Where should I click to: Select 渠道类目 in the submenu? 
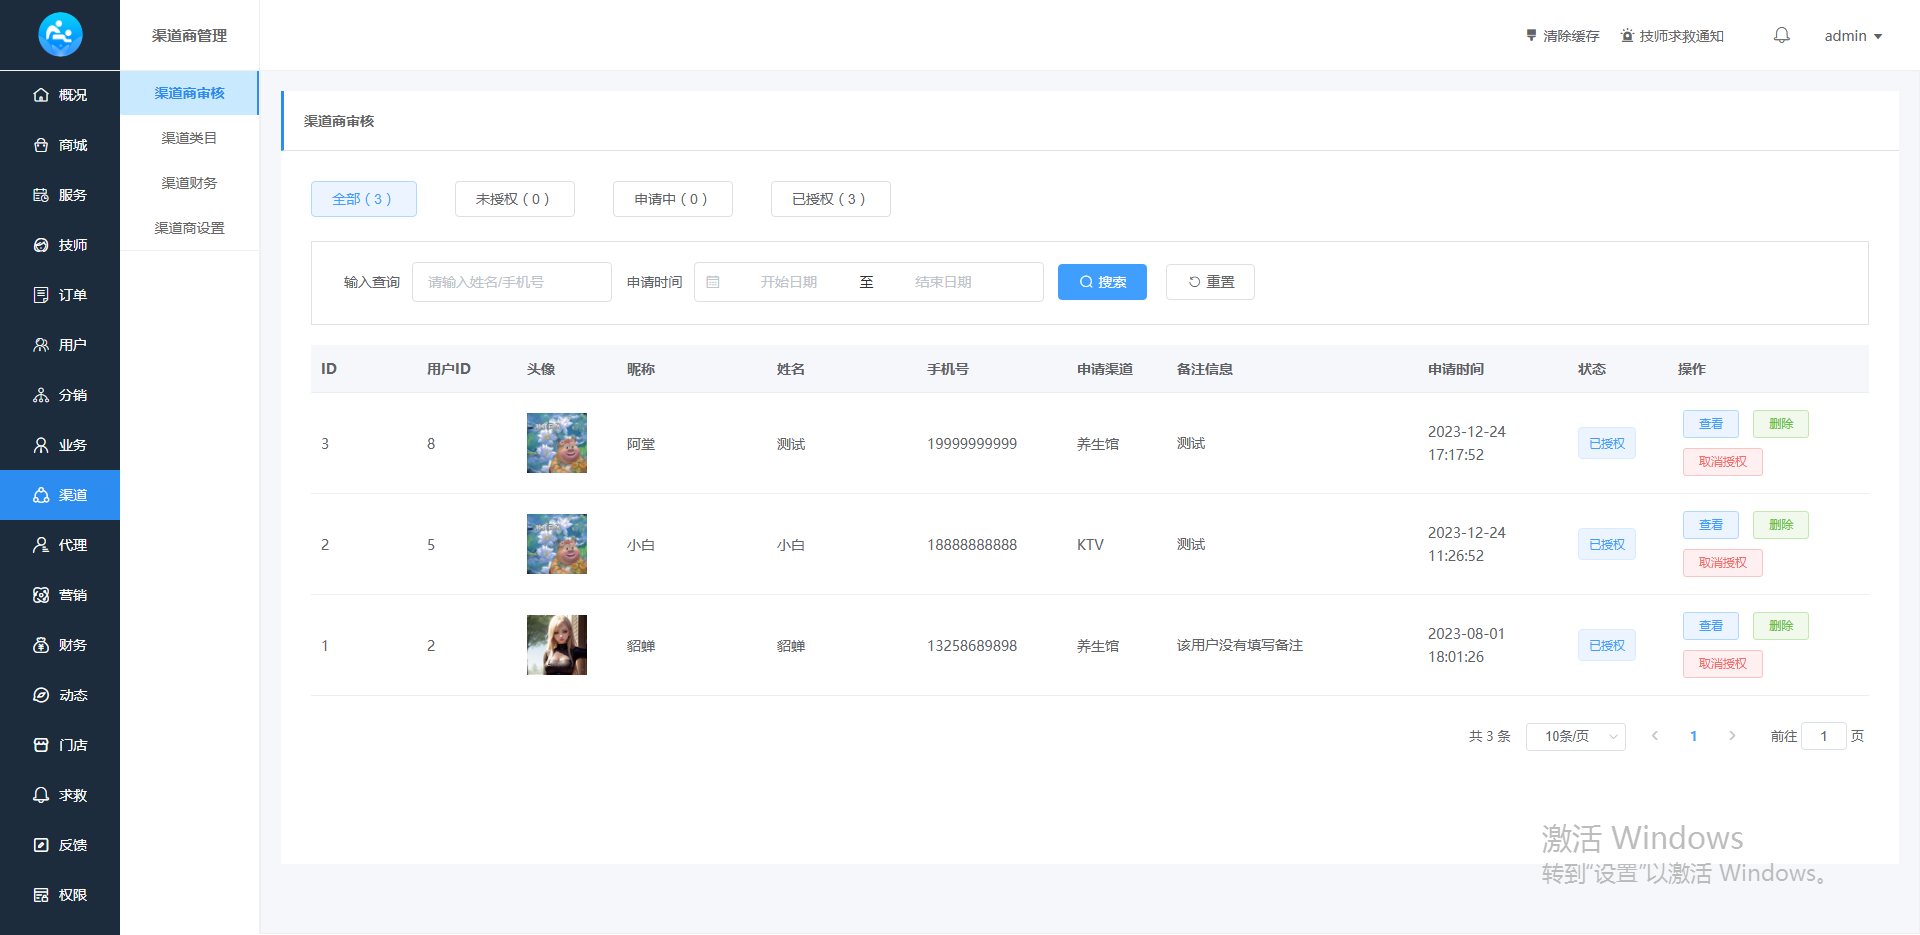click(x=189, y=138)
